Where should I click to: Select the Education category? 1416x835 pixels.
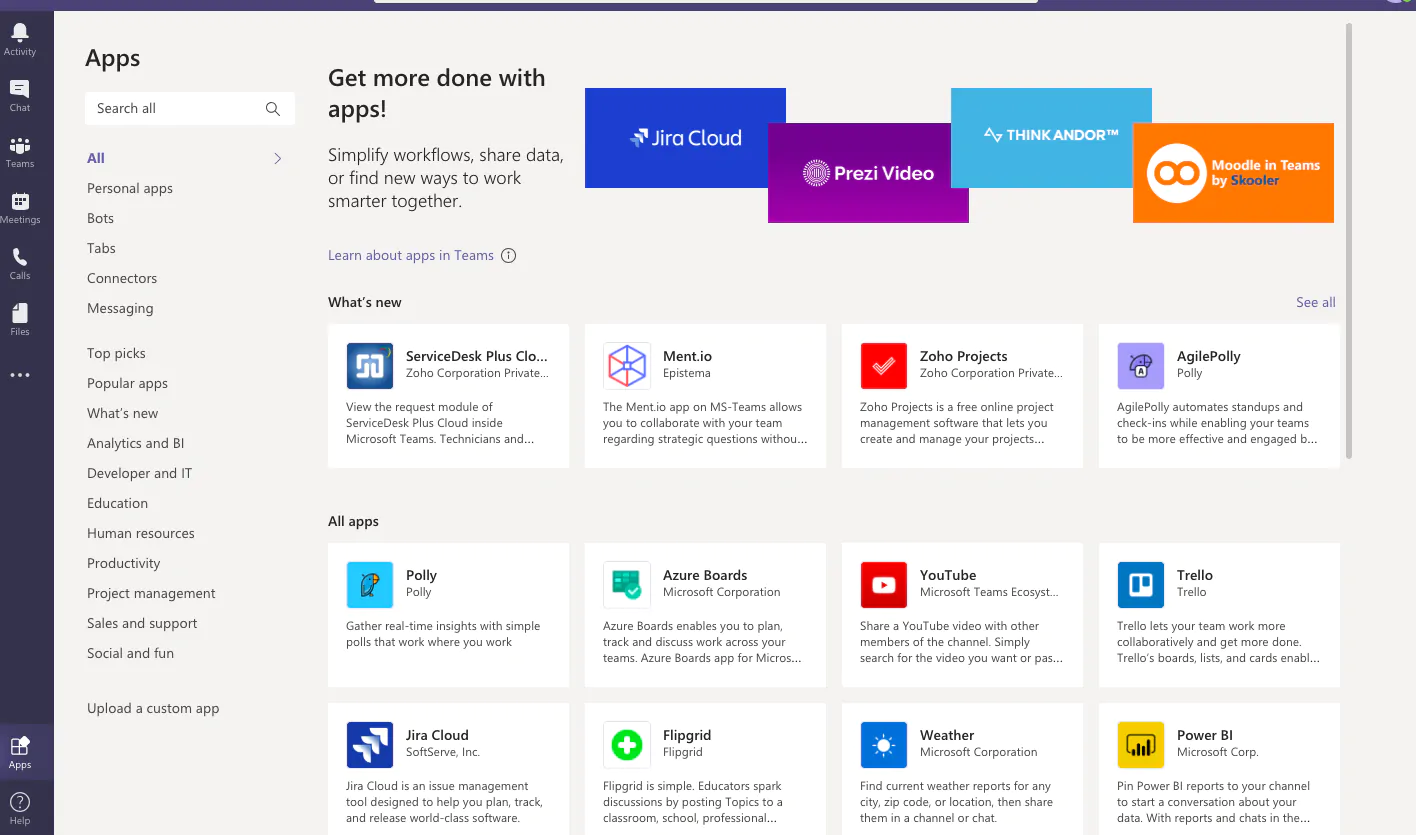coord(117,503)
